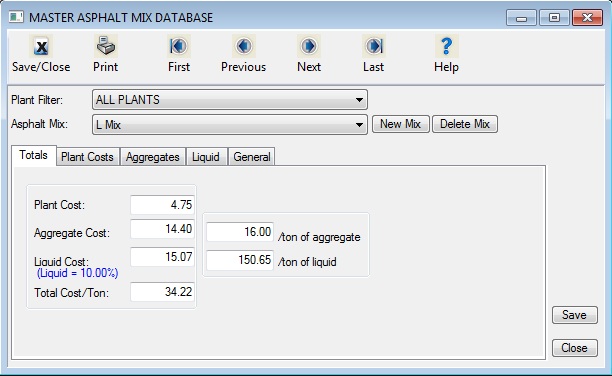
Task: Click the 150.65 per ton of liquid field
Action: tap(240, 260)
